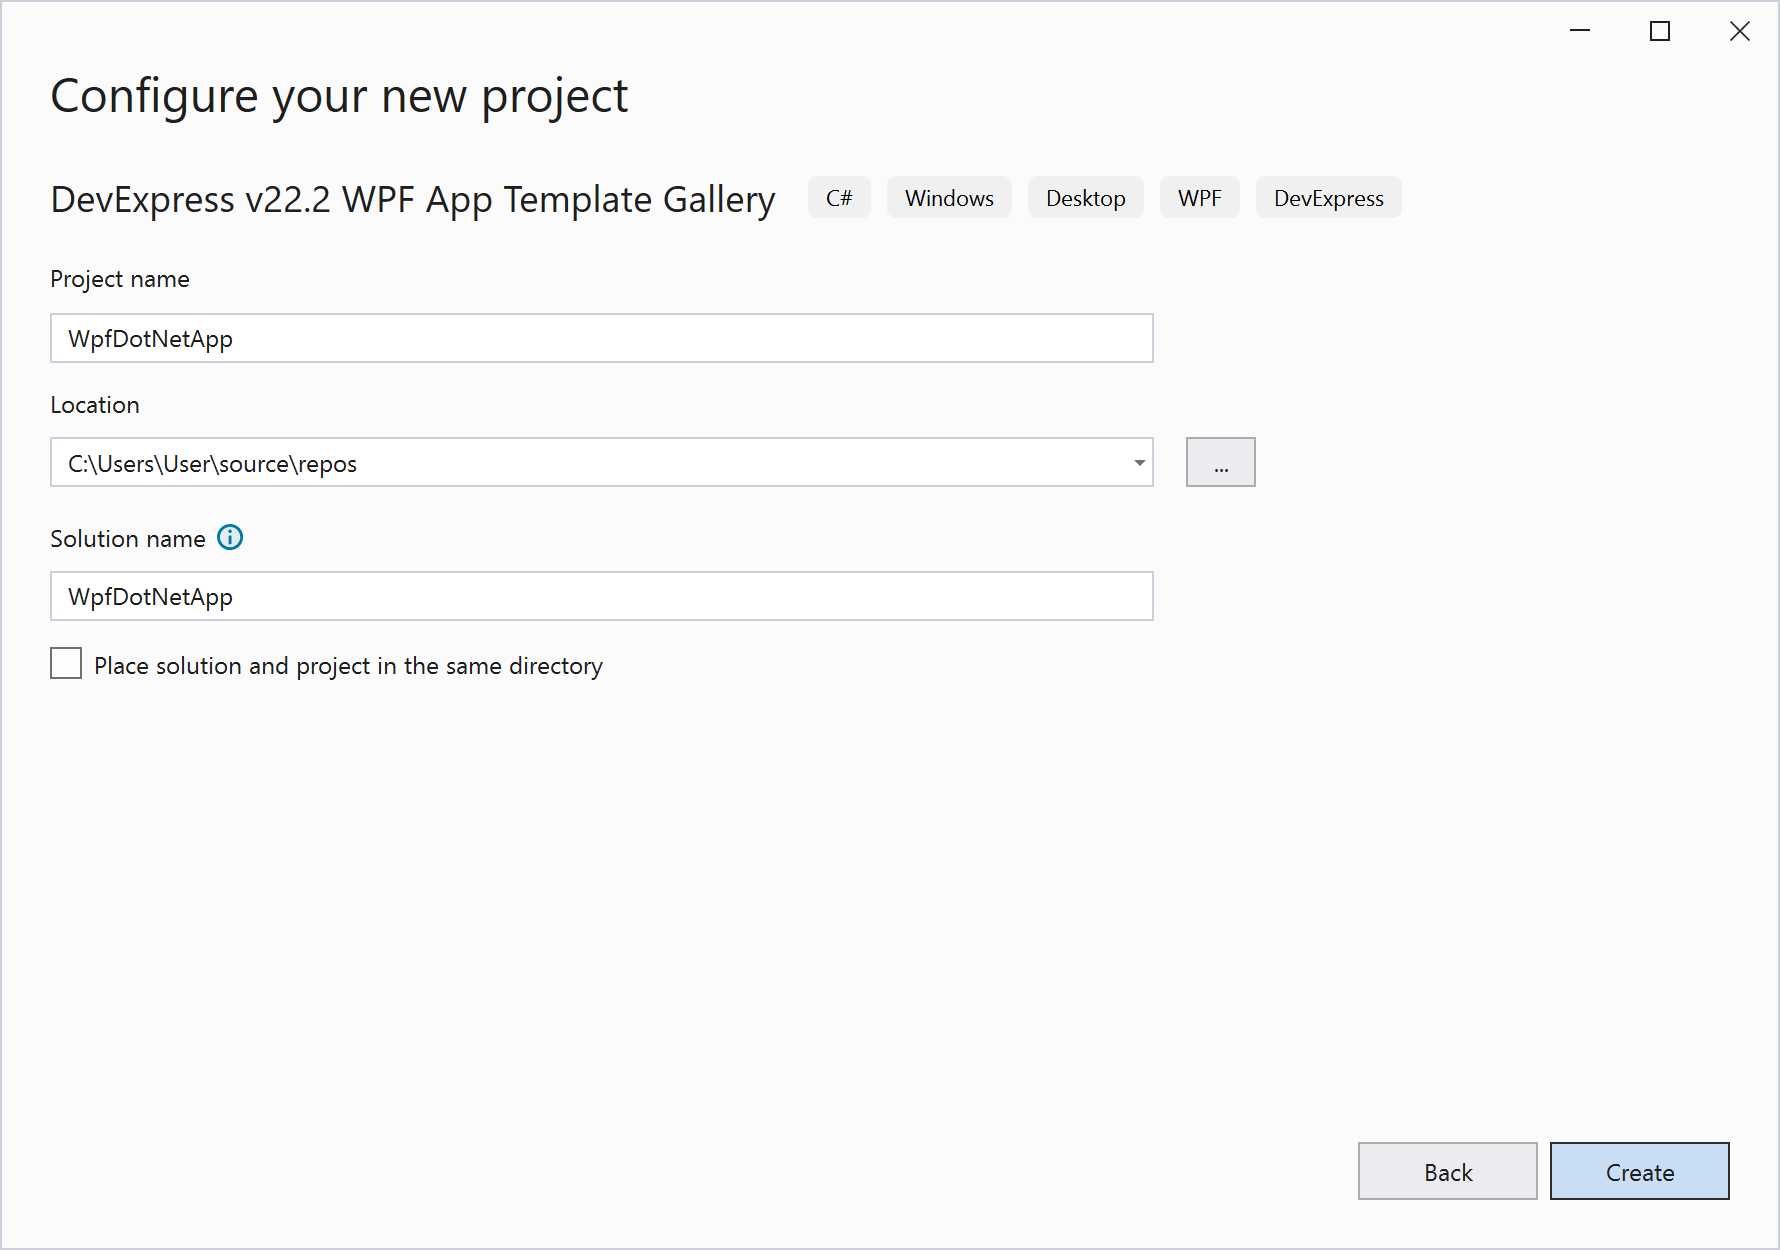Enable placing solution and project in same directory
Viewport: 1780px width, 1250px height.
66,664
